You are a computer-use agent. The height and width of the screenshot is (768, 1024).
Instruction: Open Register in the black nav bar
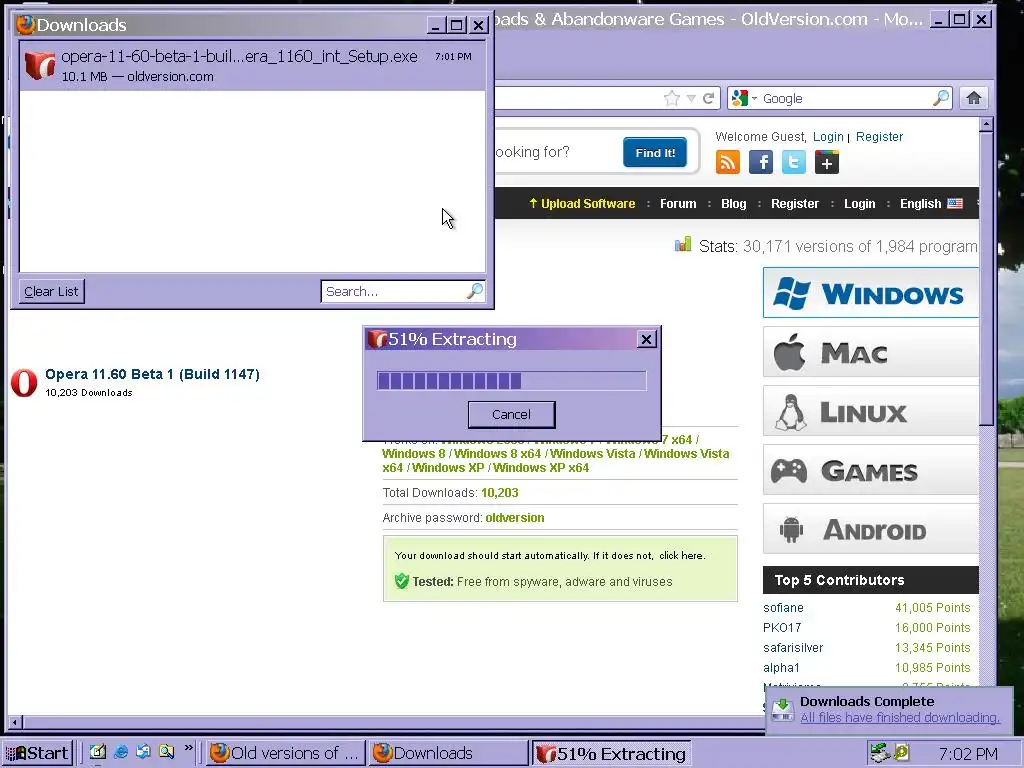pos(795,204)
